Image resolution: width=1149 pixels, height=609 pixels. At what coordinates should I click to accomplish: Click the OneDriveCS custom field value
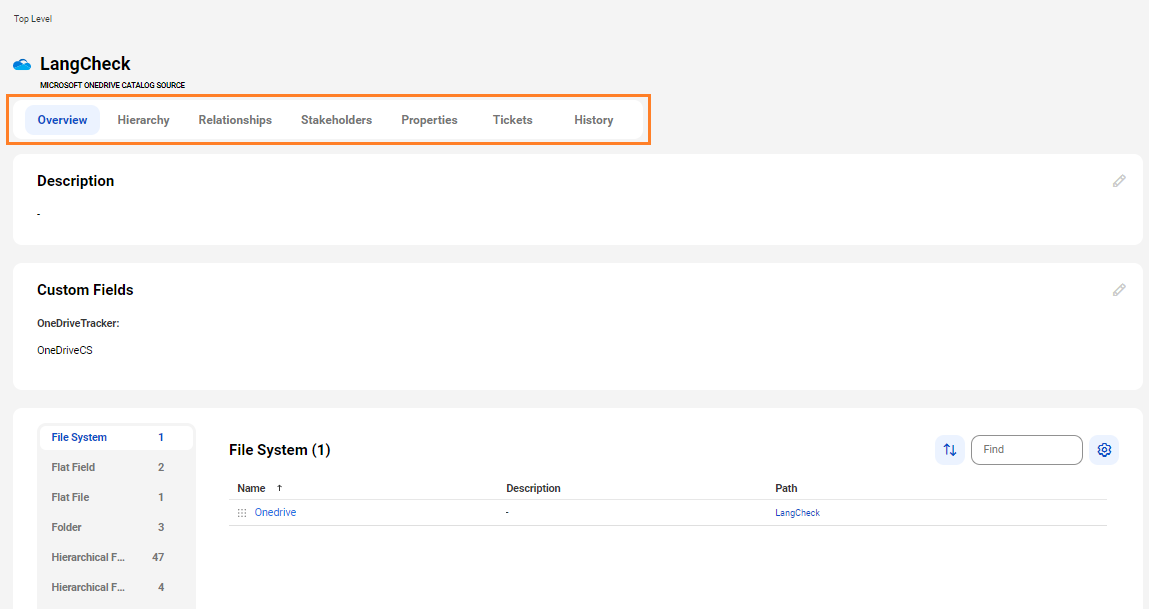(x=65, y=350)
